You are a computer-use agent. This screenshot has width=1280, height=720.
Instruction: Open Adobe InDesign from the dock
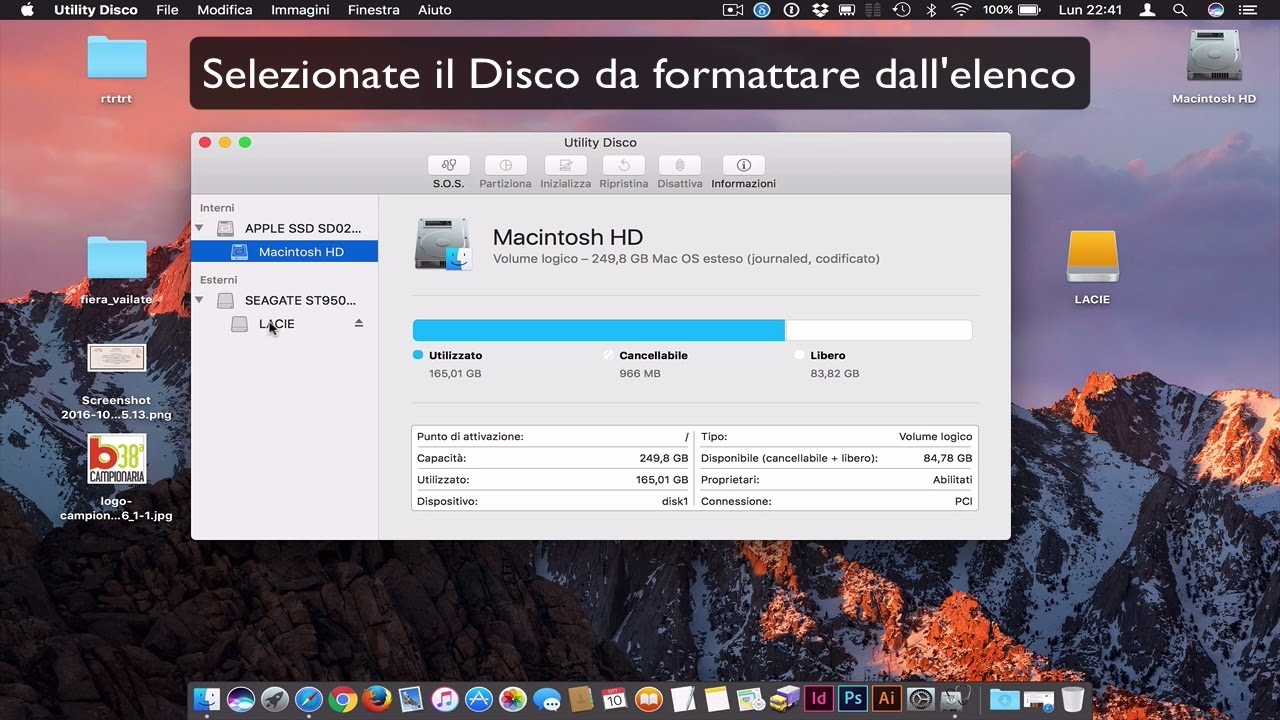818,698
